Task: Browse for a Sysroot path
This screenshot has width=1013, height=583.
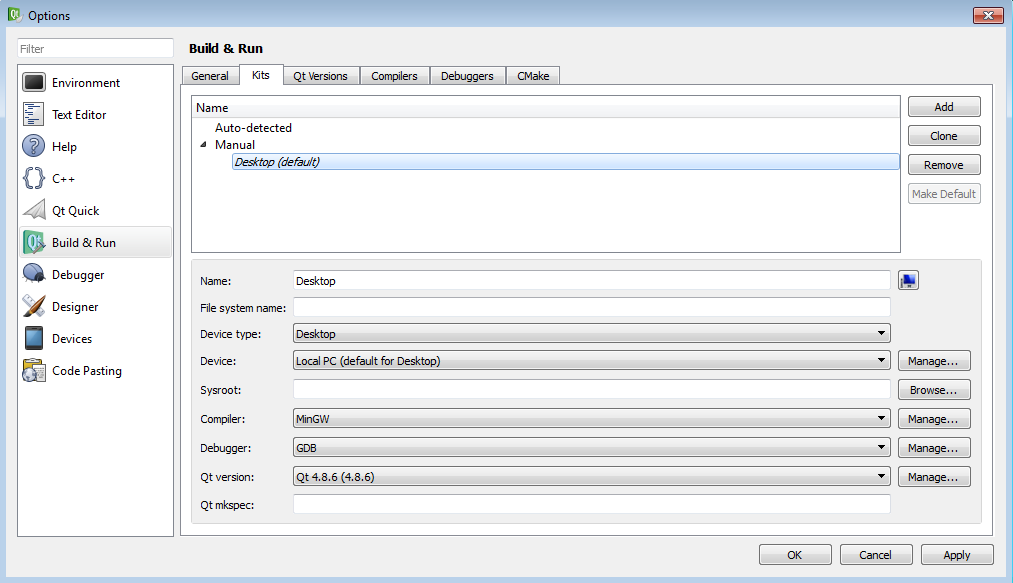Action: click(x=934, y=390)
